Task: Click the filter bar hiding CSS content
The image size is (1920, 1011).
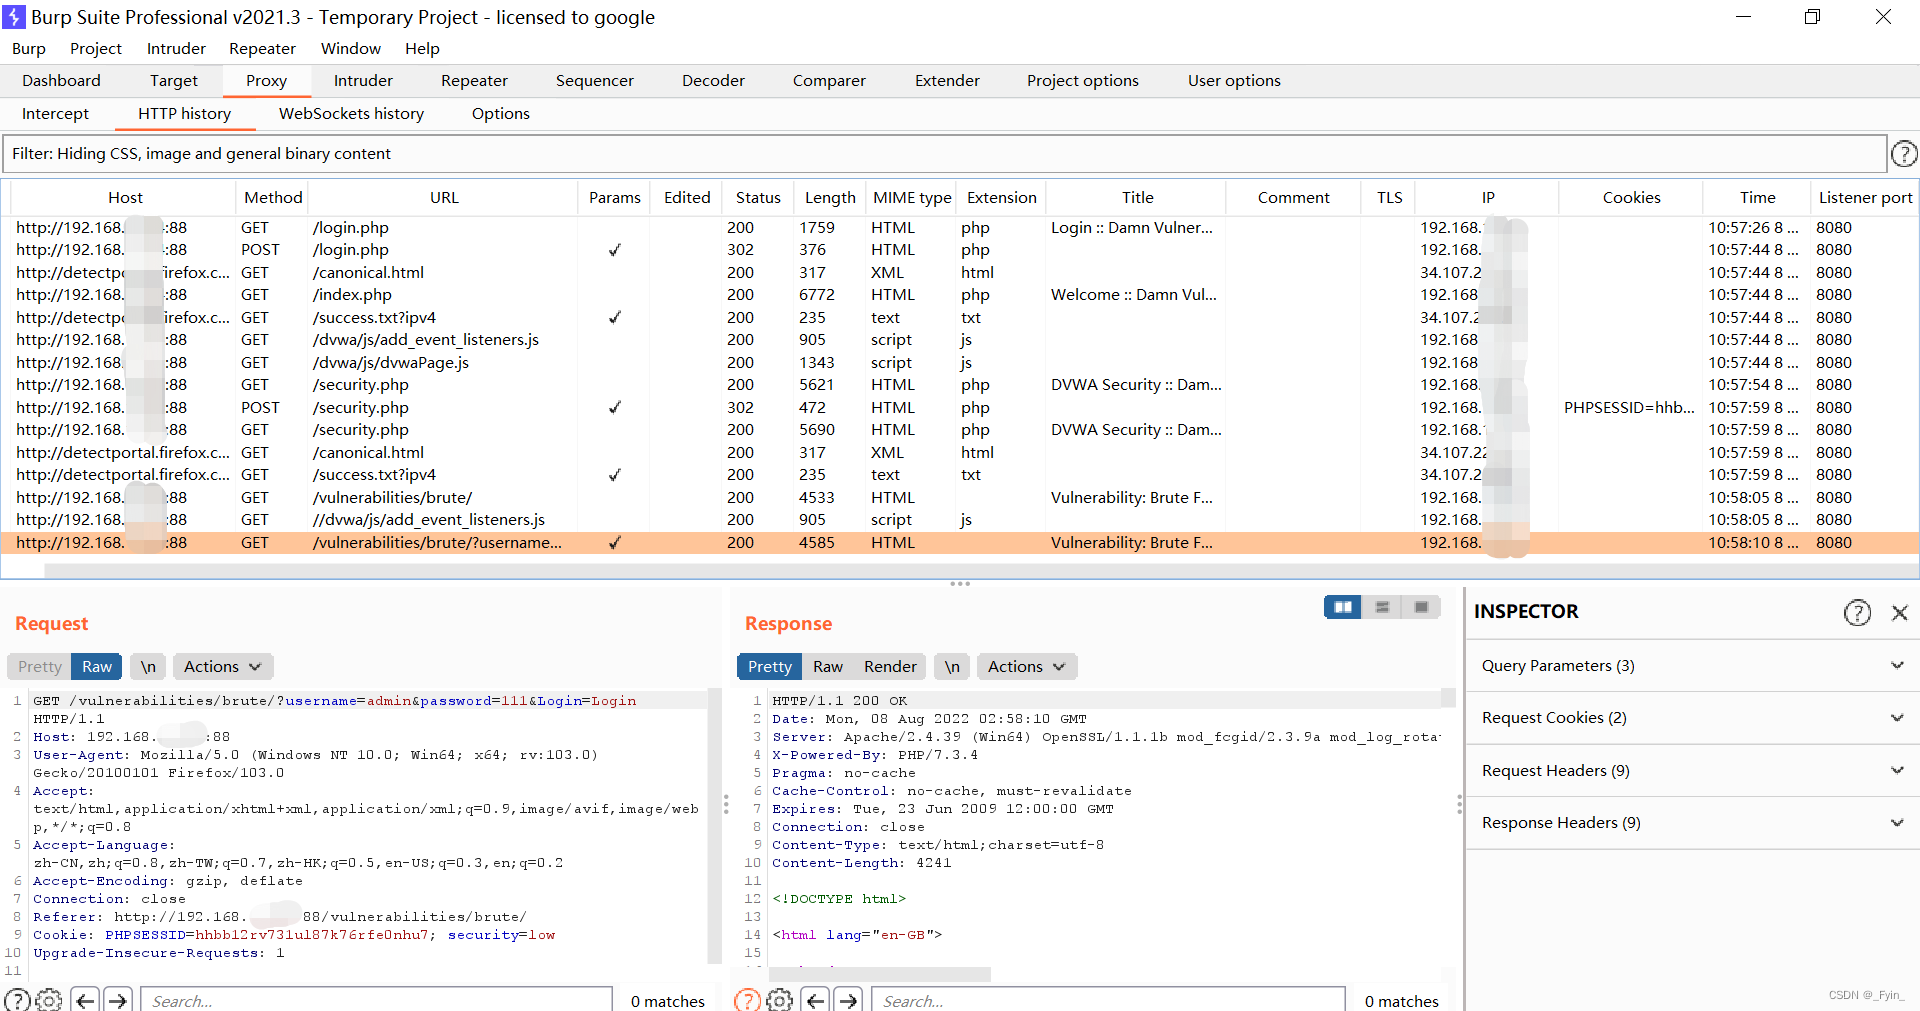Action: click(x=944, y=154)
